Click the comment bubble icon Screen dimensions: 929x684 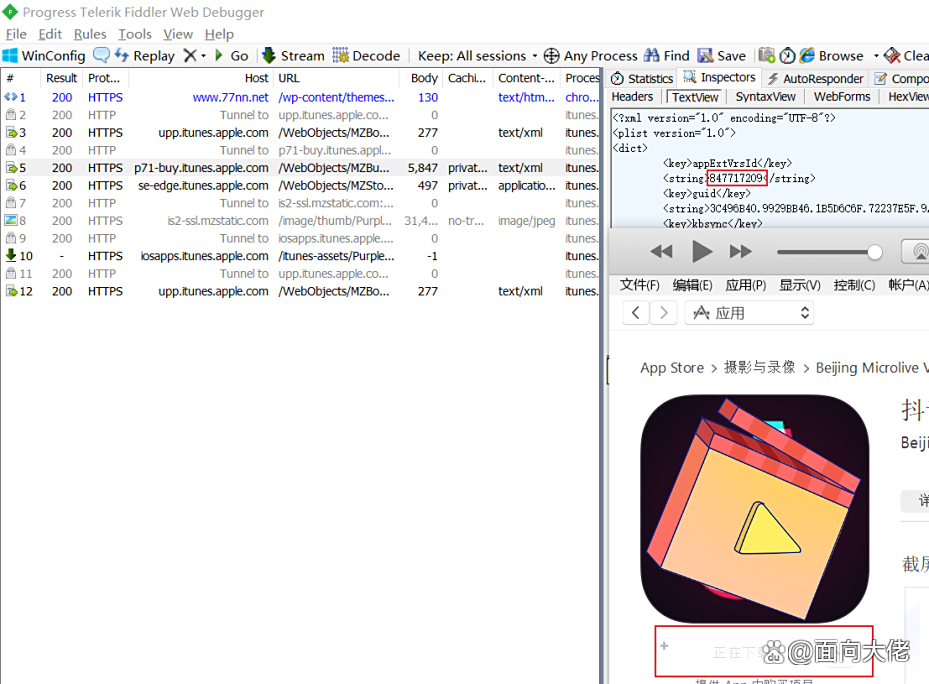(101, 55)
